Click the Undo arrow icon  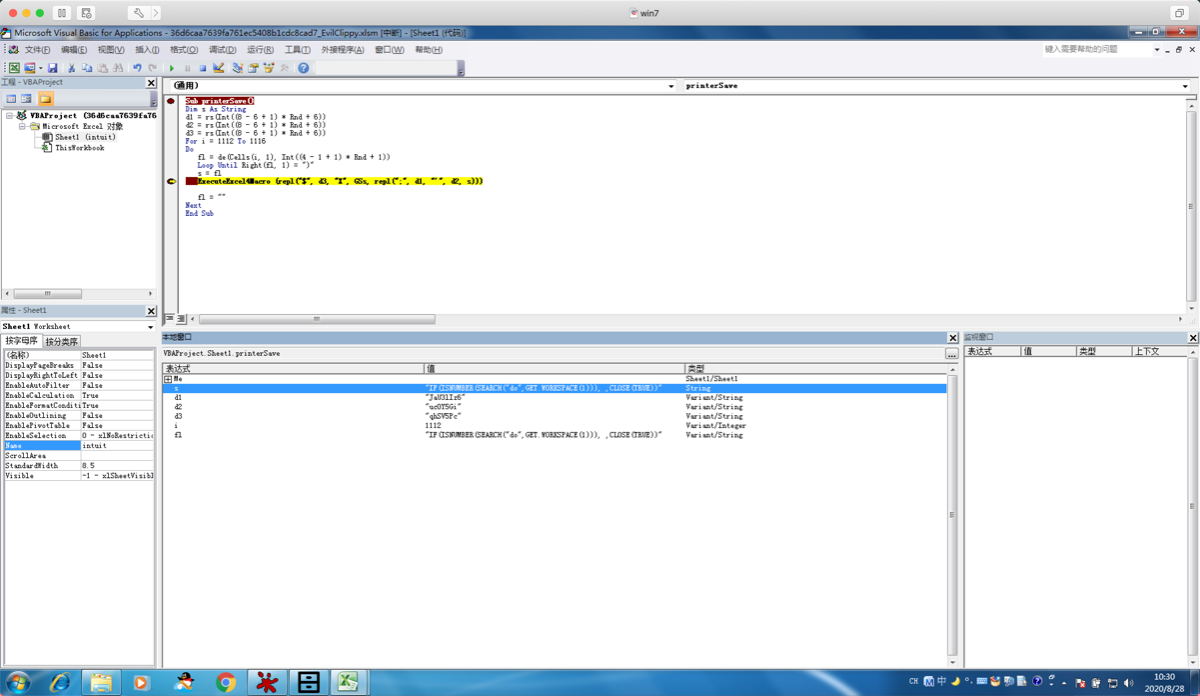(x=137, y=68)
